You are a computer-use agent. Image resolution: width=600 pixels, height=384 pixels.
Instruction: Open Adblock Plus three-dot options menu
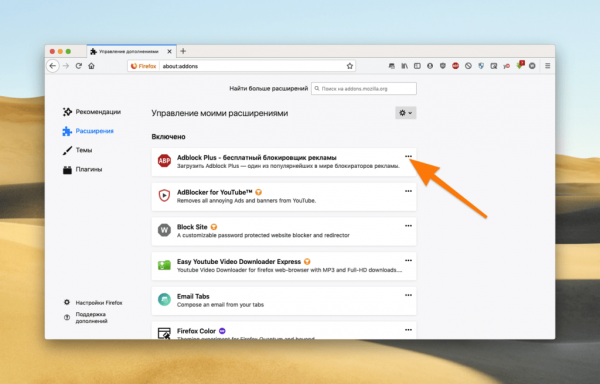(408, 156)
